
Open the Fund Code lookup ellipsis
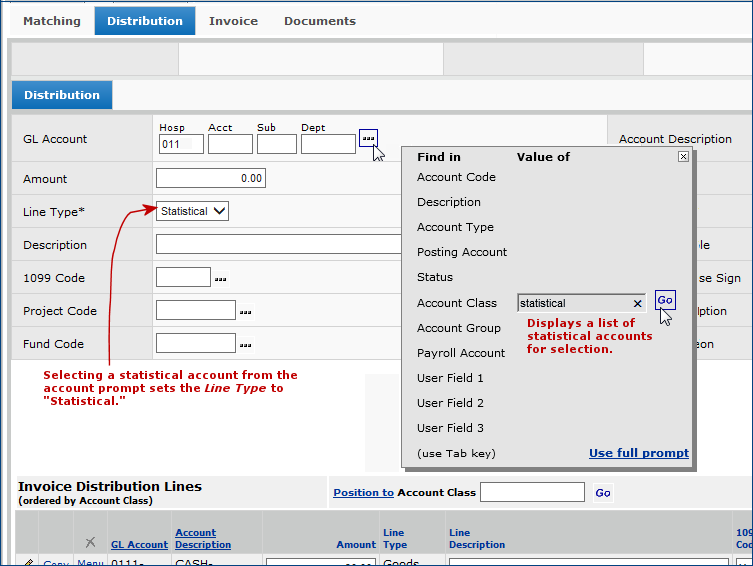245,345
